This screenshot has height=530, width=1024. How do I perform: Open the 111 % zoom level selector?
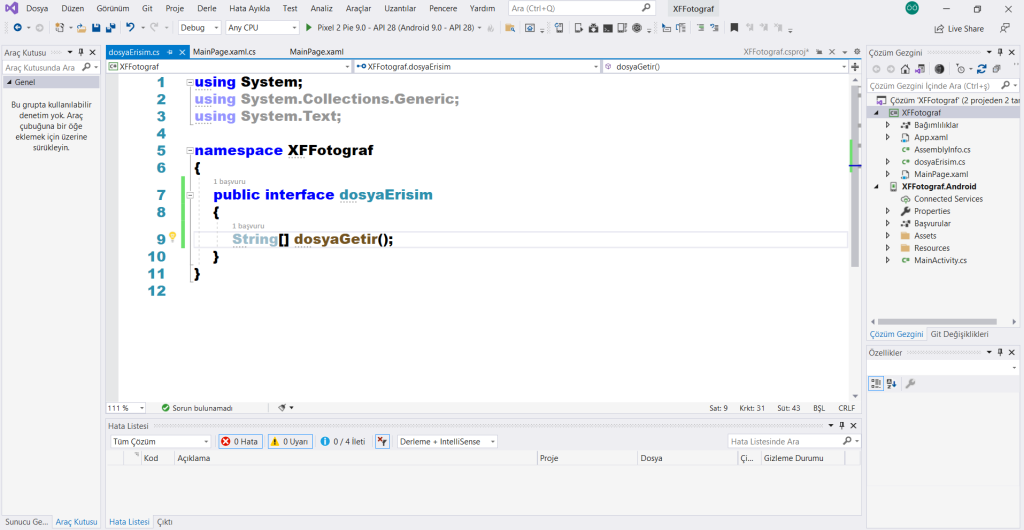tap(126, 408)
